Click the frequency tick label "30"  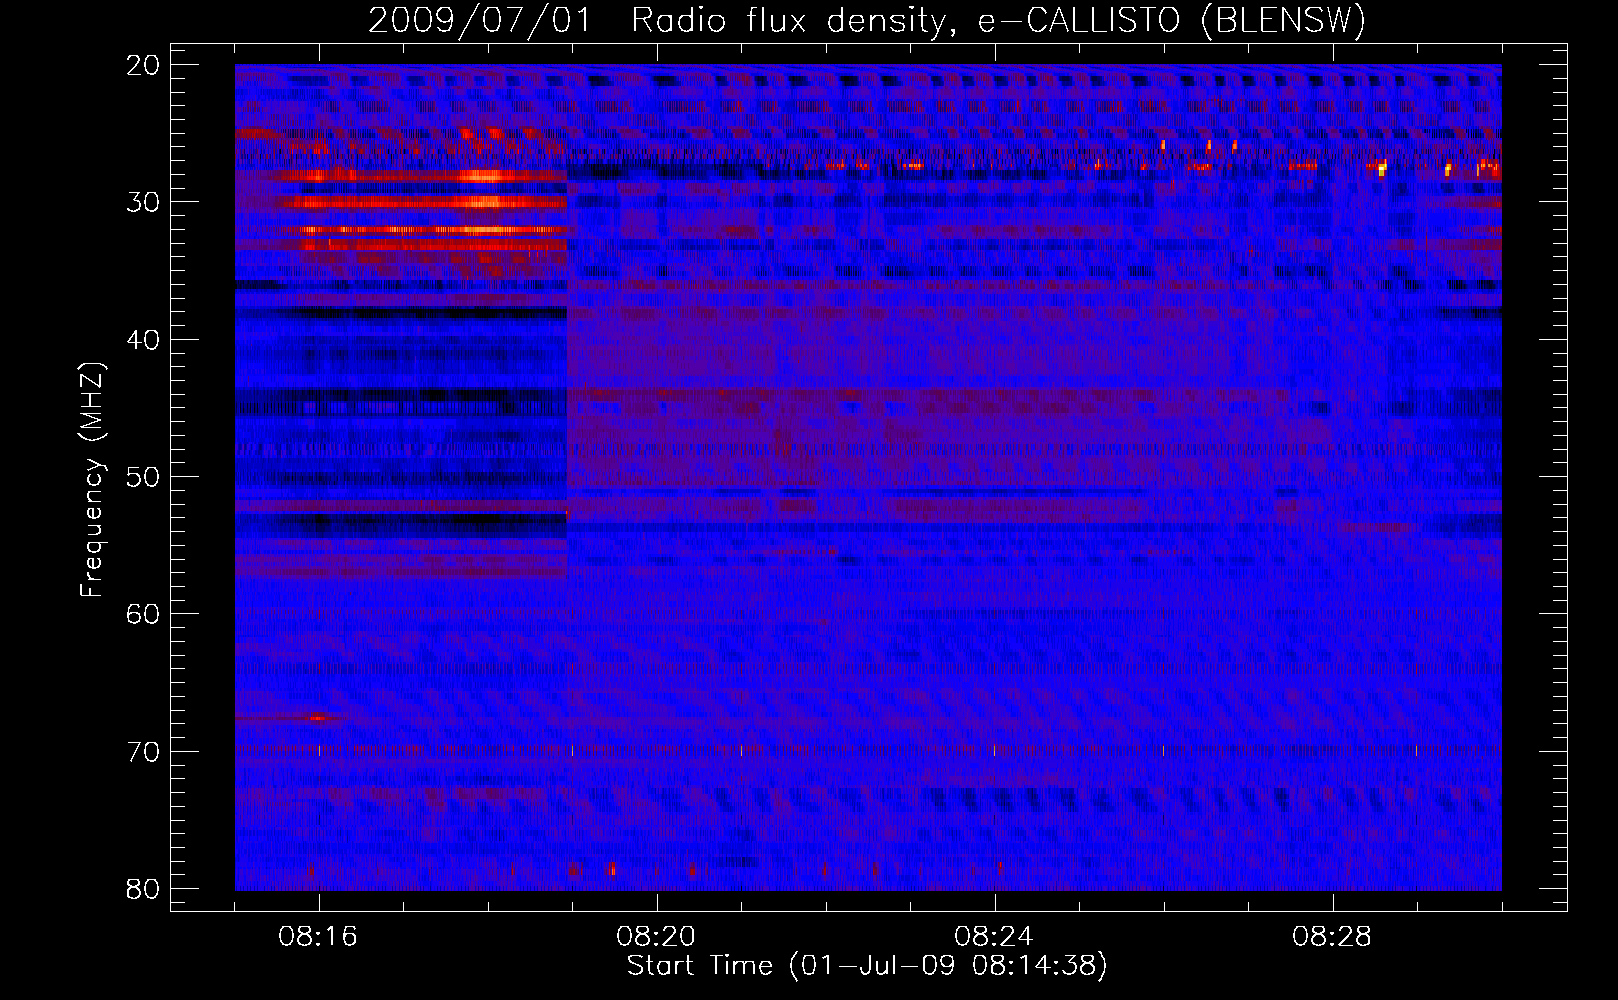[143, 203]
